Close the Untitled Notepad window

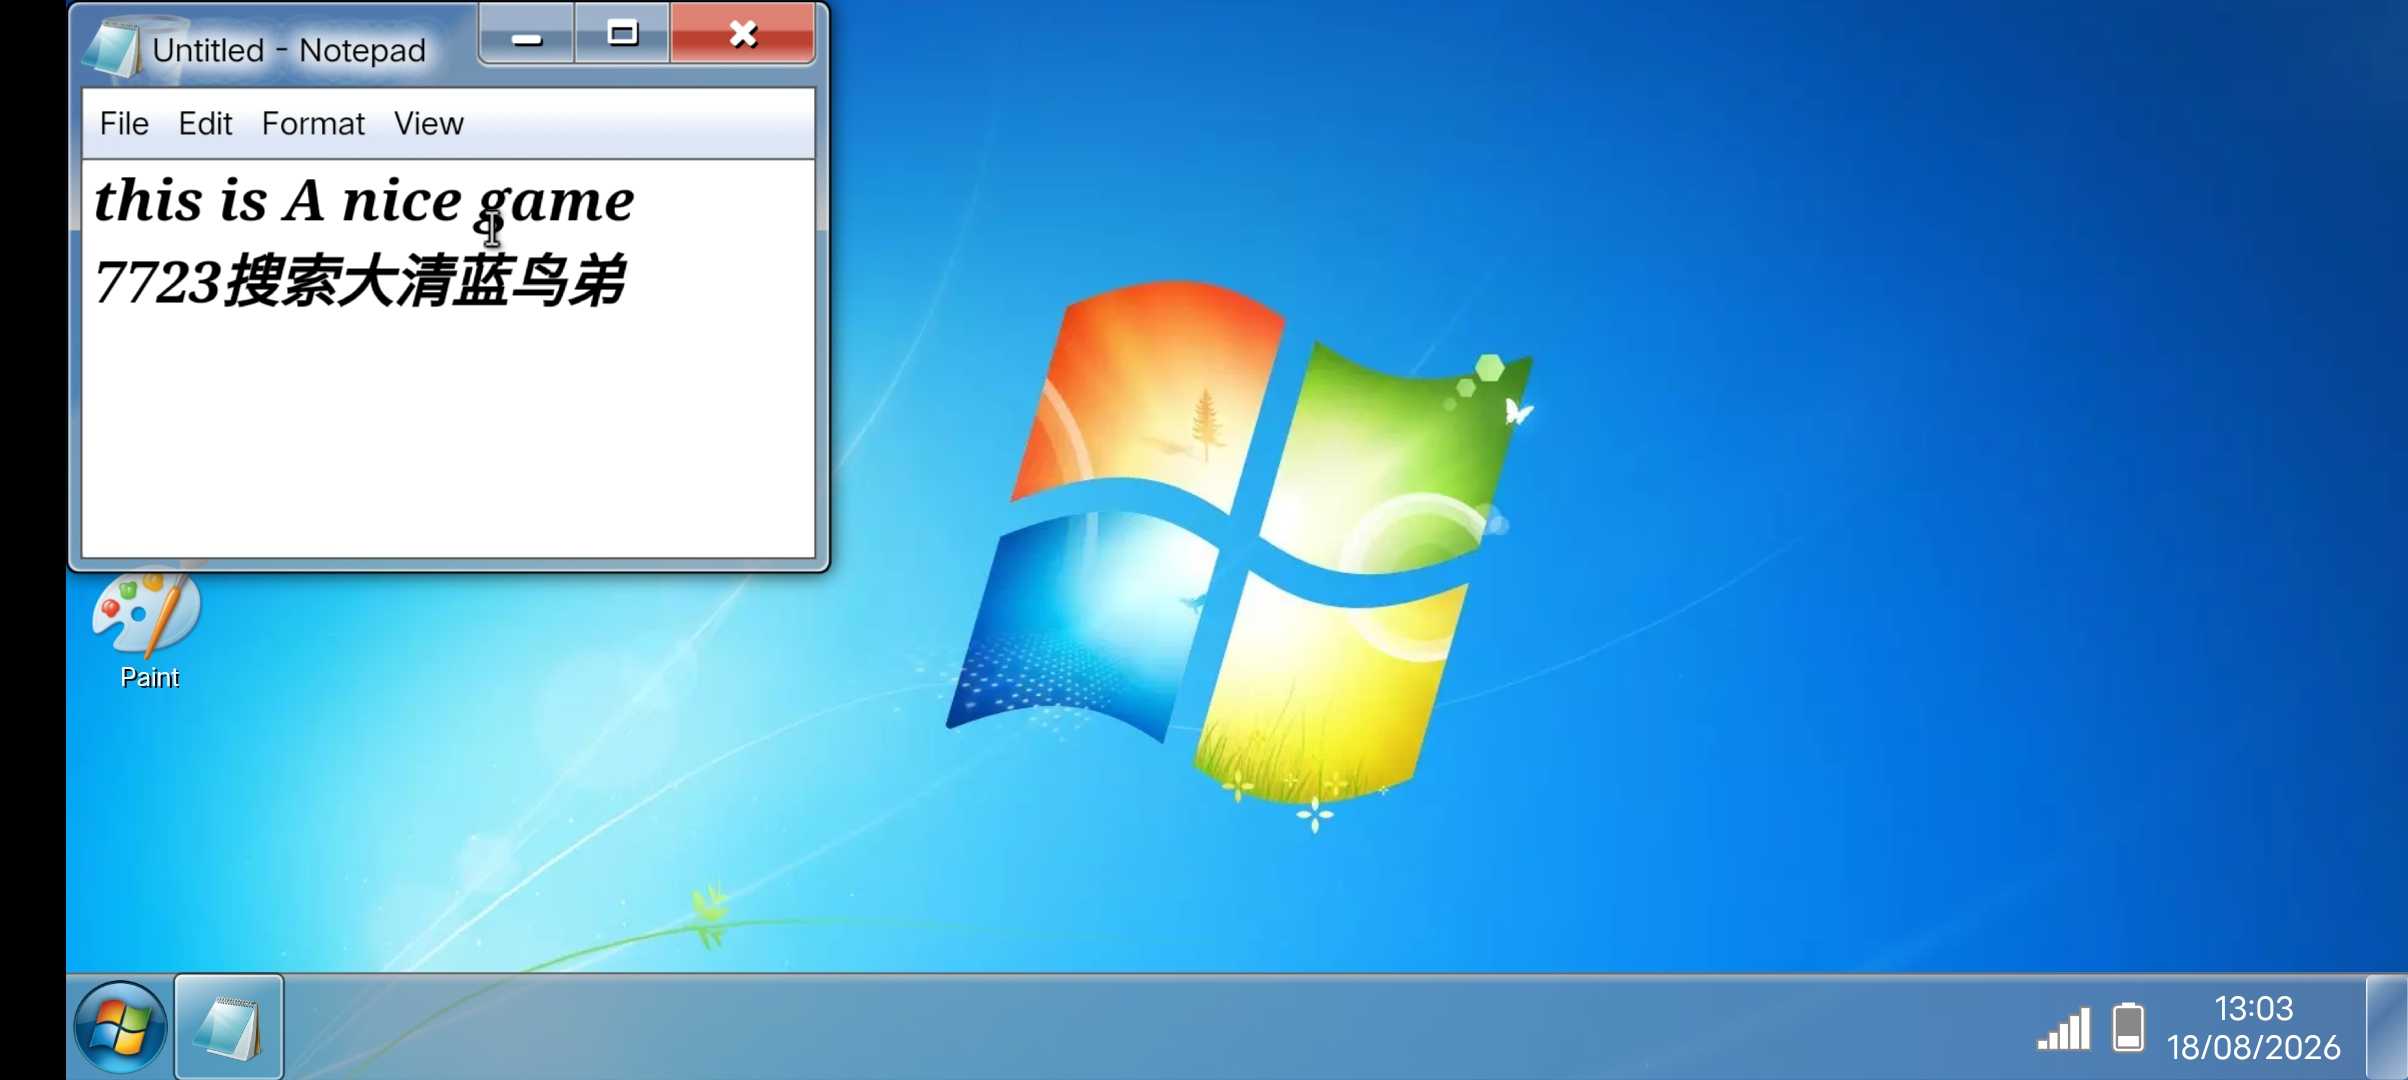click(743, 35)
